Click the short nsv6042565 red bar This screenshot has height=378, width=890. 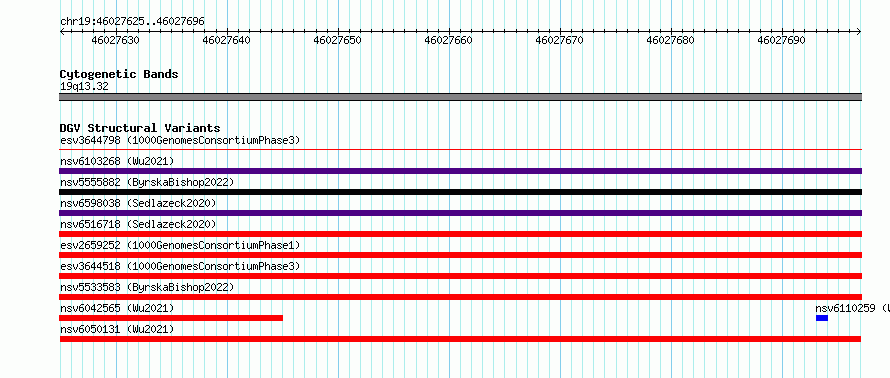(x=171, y=318)
